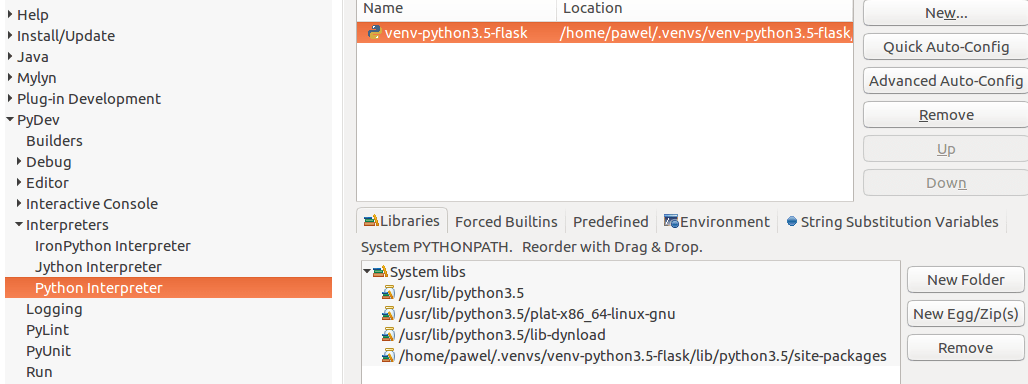The height and width of the screenshot is (384, 1028).
Task: Select the venv-python3.5-flask interpreter name
Action: 456,32
